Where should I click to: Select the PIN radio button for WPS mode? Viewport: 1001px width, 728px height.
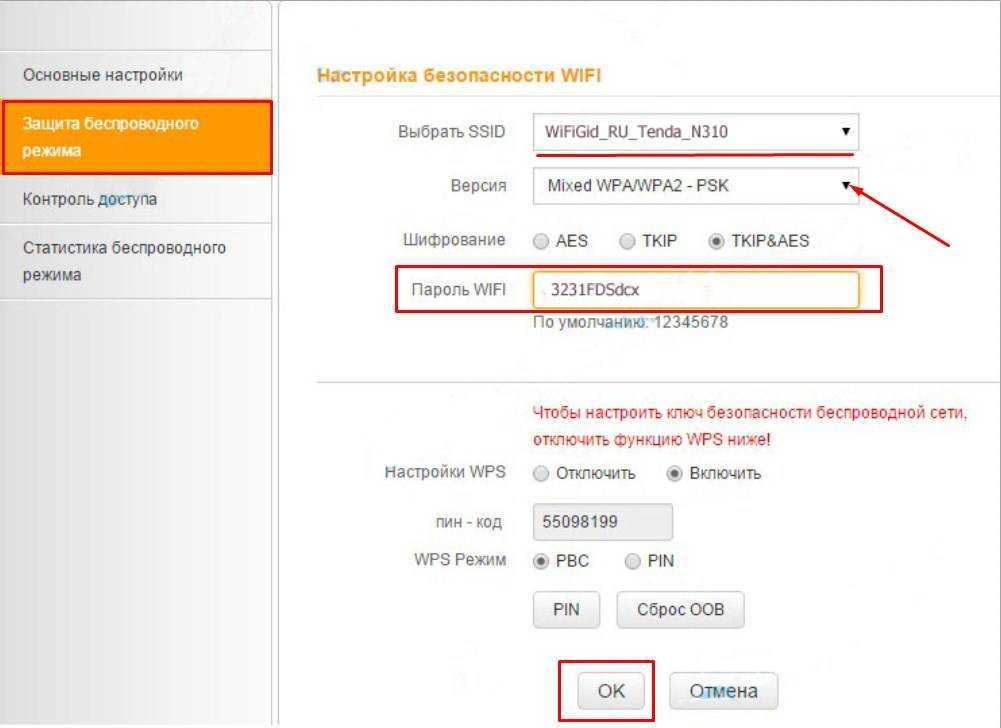[x=633, y=561]
